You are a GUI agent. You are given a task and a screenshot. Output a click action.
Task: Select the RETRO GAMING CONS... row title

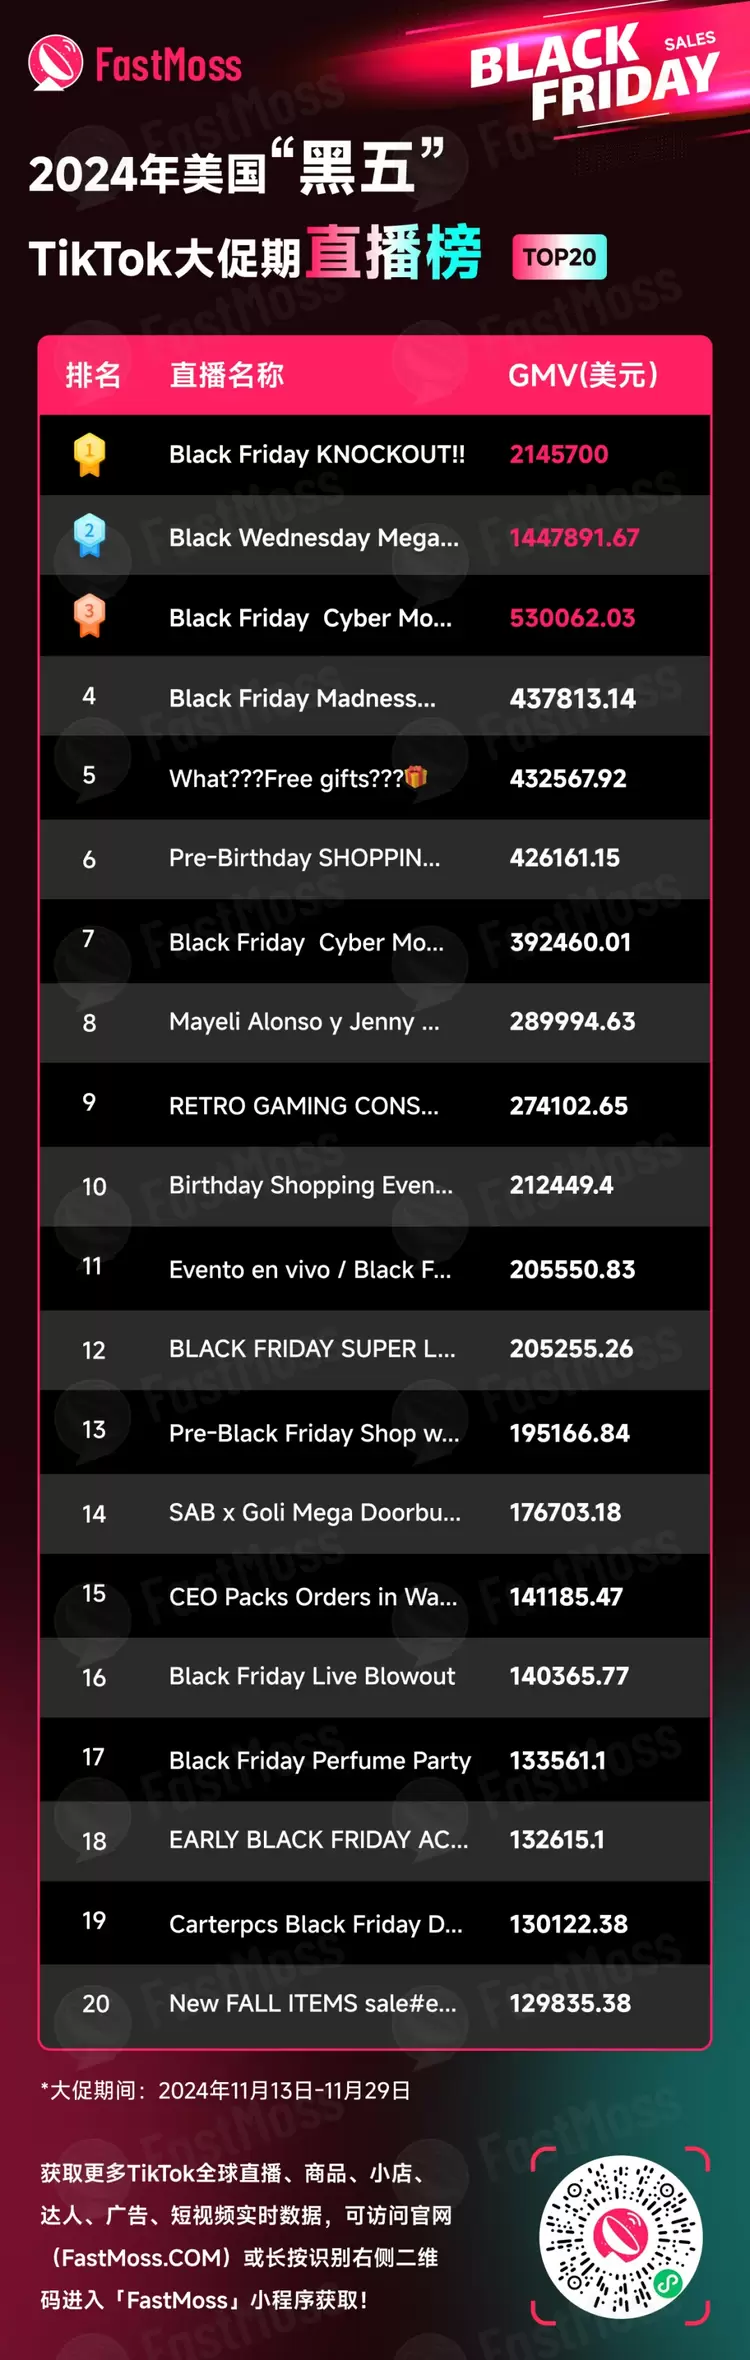pyautogui.click(x=303, y=1106)
